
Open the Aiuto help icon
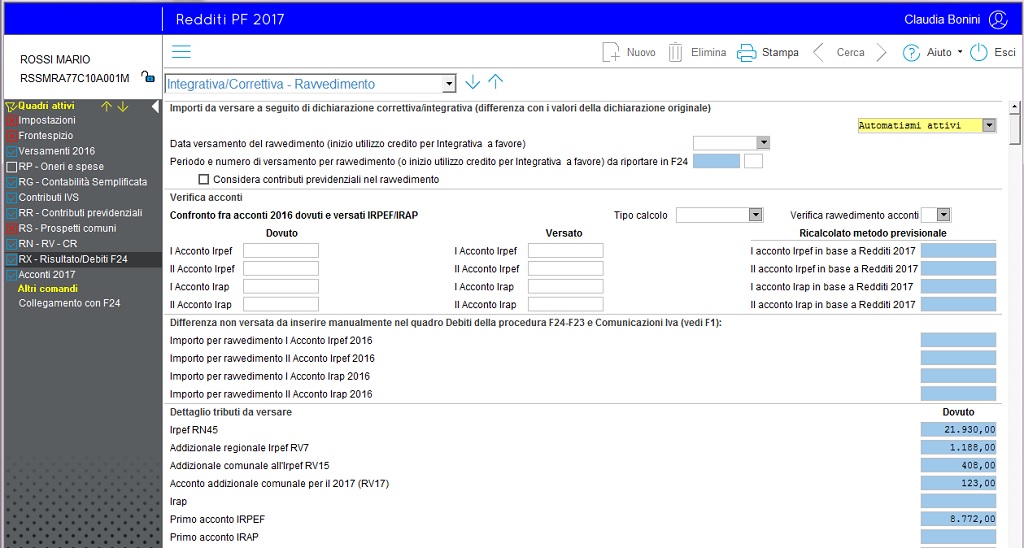pyautogui.click(x=911, y=53)
